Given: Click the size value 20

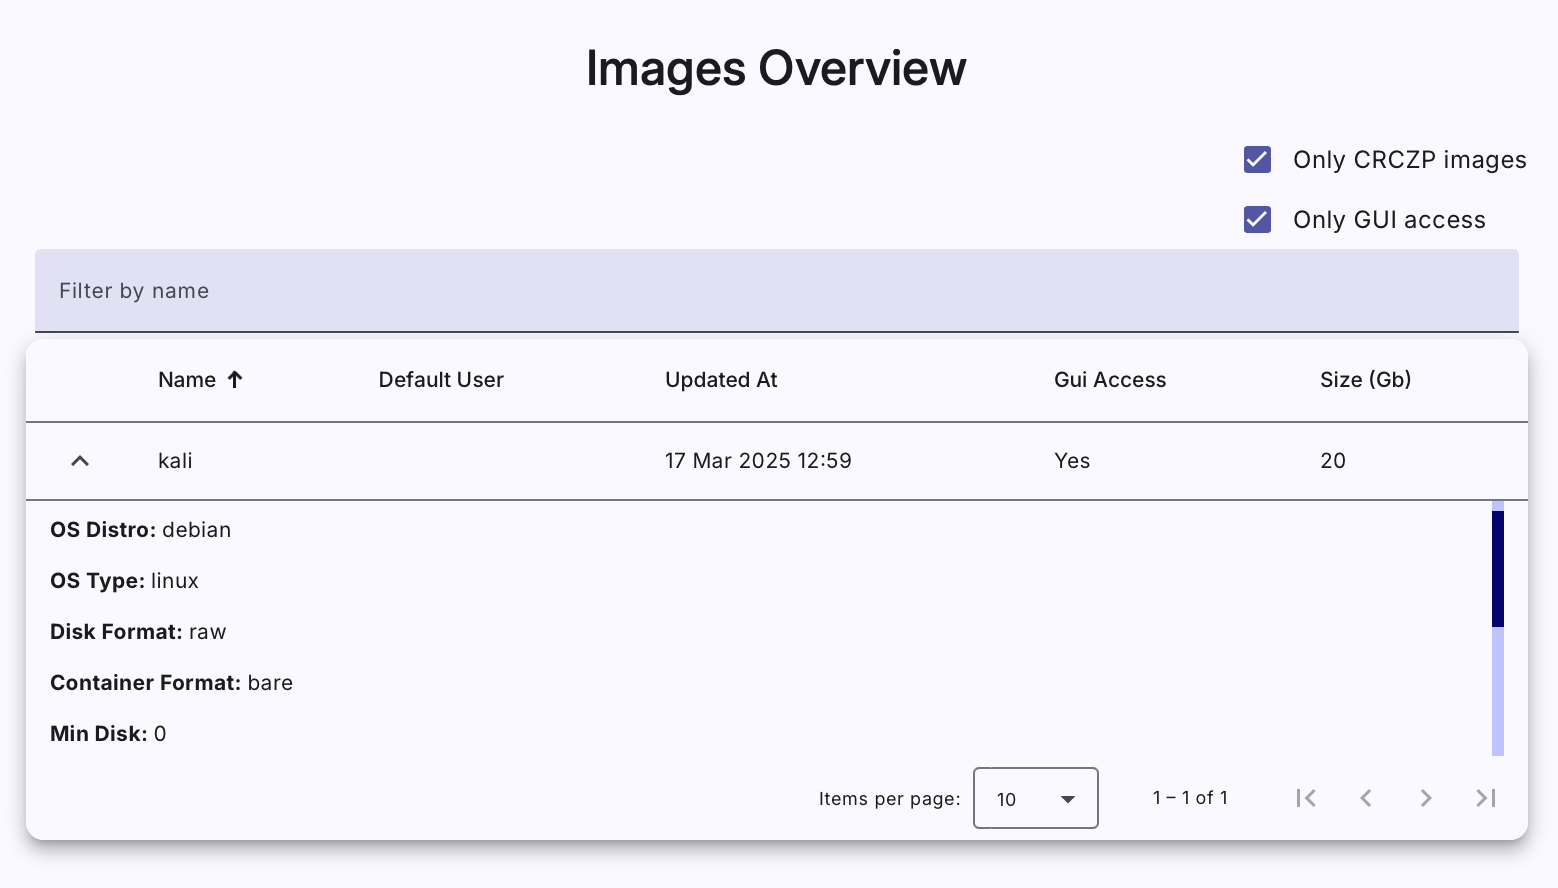Looking at the screenshot, I should pyautogui.click(x=1333, y=461).
